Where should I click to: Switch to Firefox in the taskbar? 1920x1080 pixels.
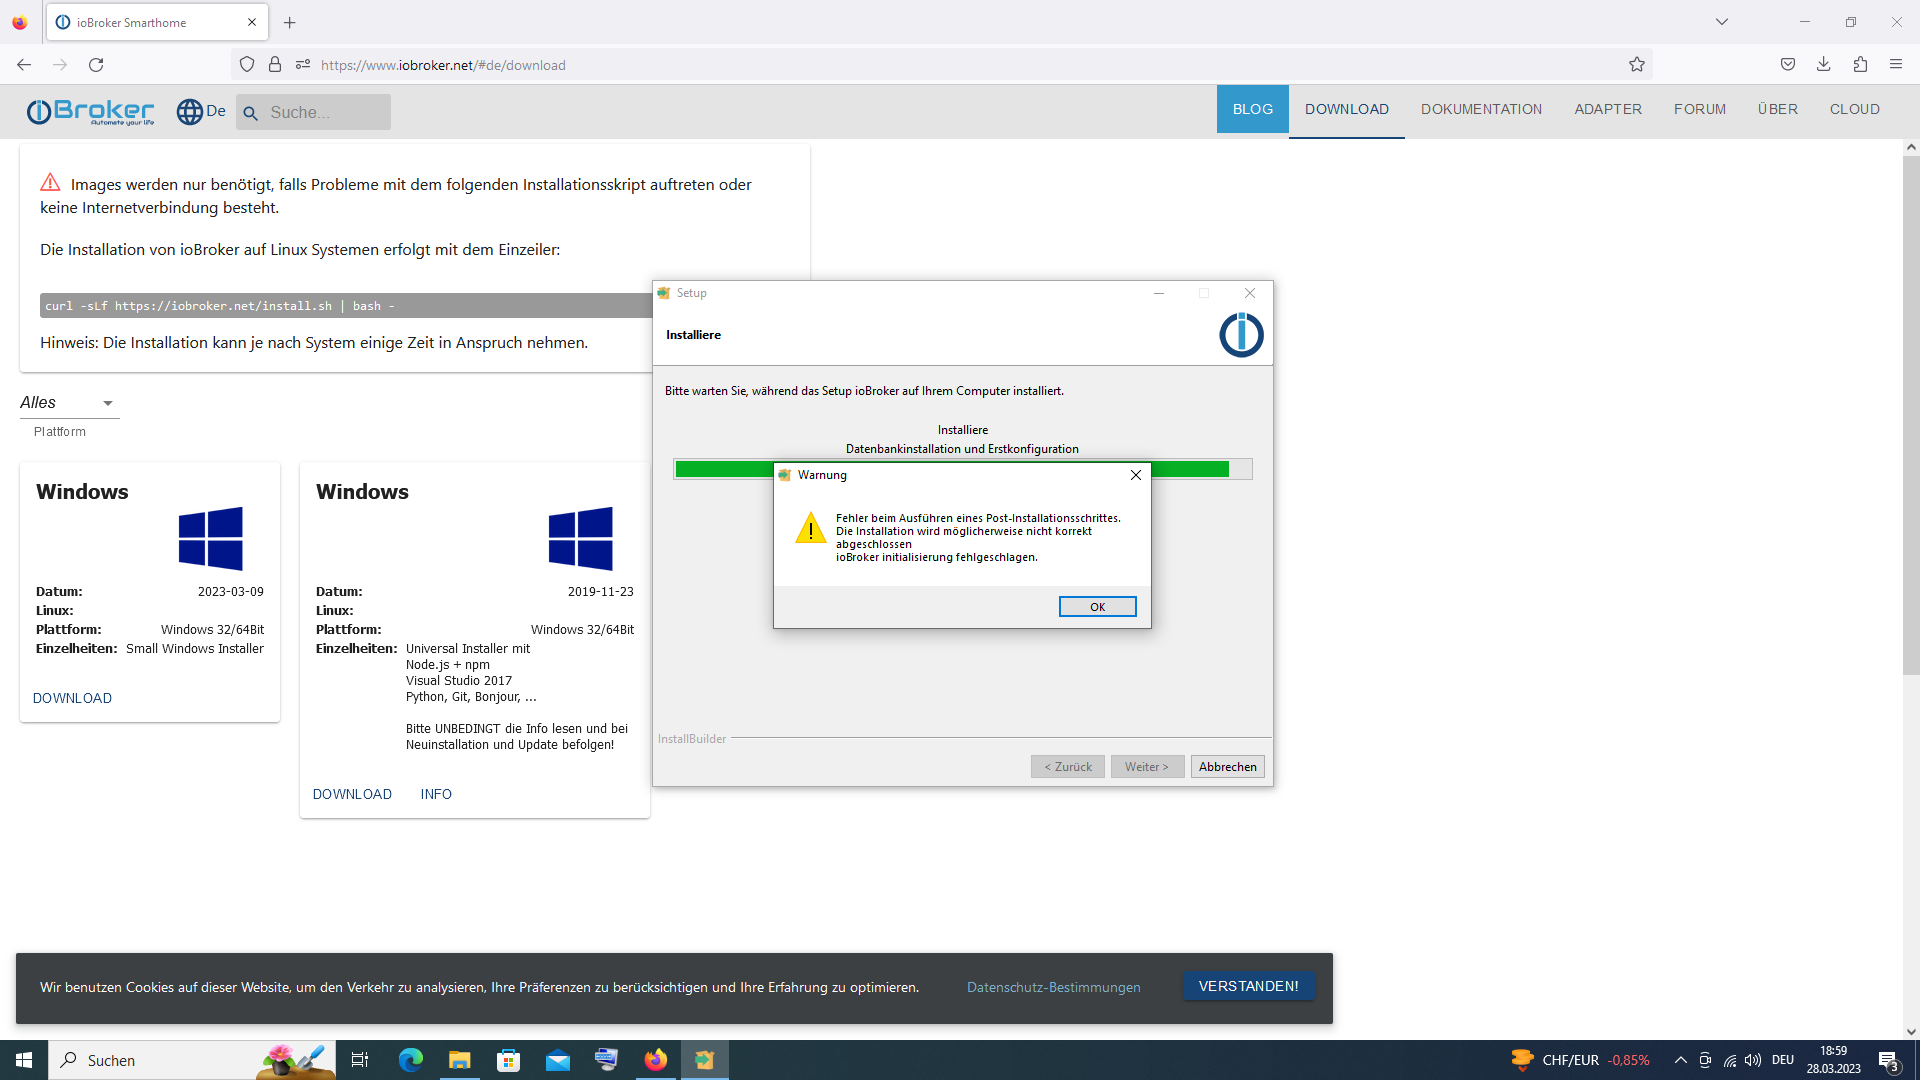656,1060
